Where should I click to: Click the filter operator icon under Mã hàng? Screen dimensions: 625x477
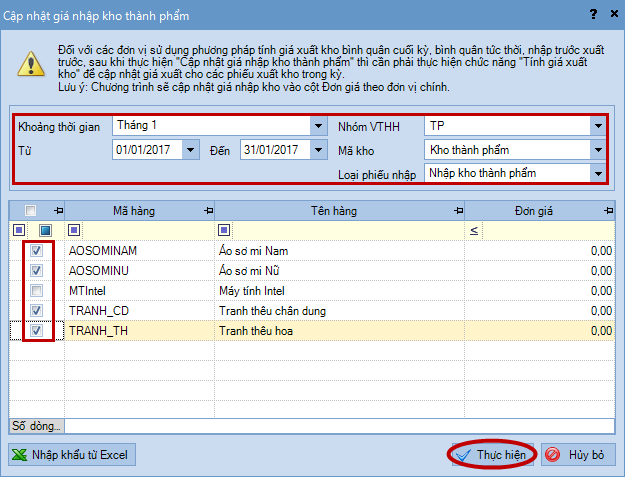73,230
